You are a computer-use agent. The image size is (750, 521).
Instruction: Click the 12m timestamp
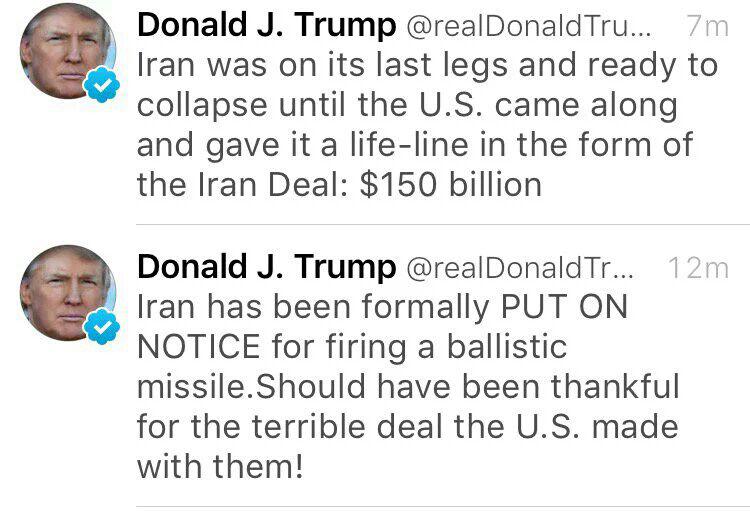697,268
